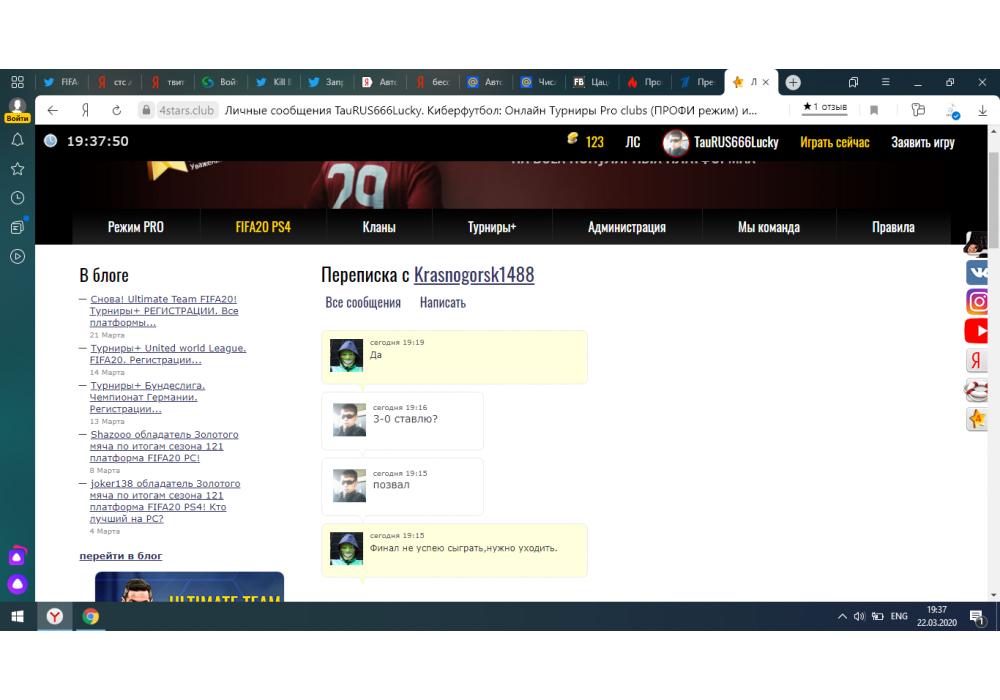Launch the upper Alice assistant icon
Screen dimensions: 1000x700
coord(17,556)
